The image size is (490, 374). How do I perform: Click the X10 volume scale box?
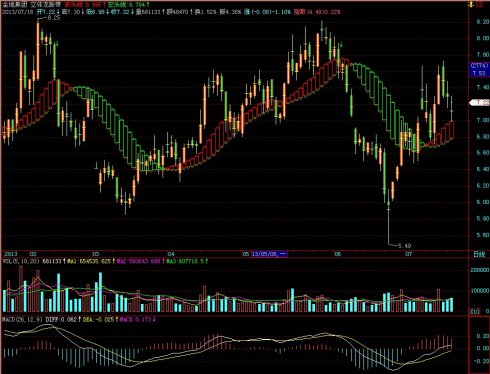click(475, 312)
